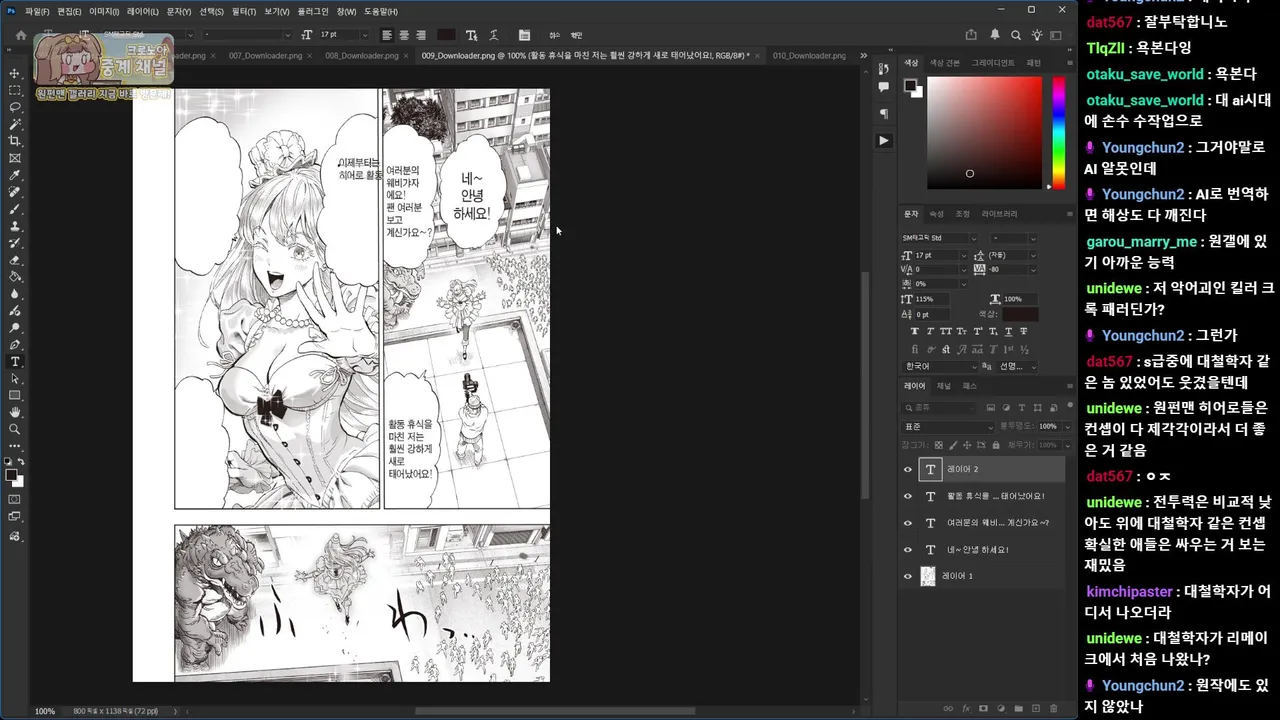The width and height of the screenshot is (1280, 720).
Task: Hide the '레이어 1' image layer
Action: tap(908, 576)
